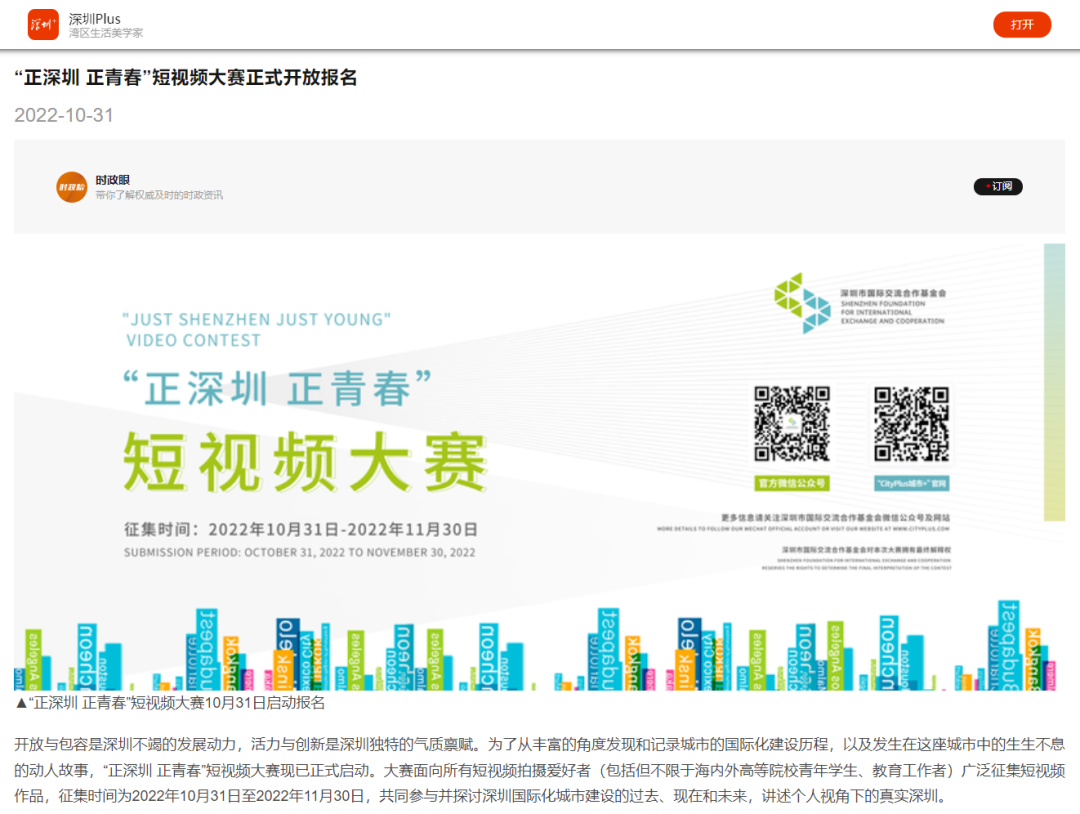Screen dimensions: 1080x814
Task: Click the "JUST SHENZHEN JUST YOUNG" banner text
Action: [x=256, y=320]
